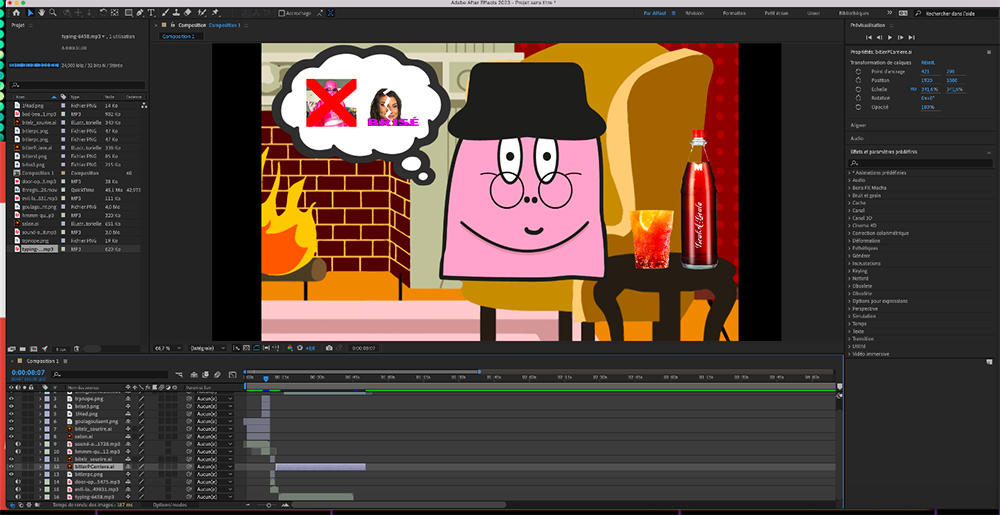Select the Rectangle shape tool

(129, 13)
